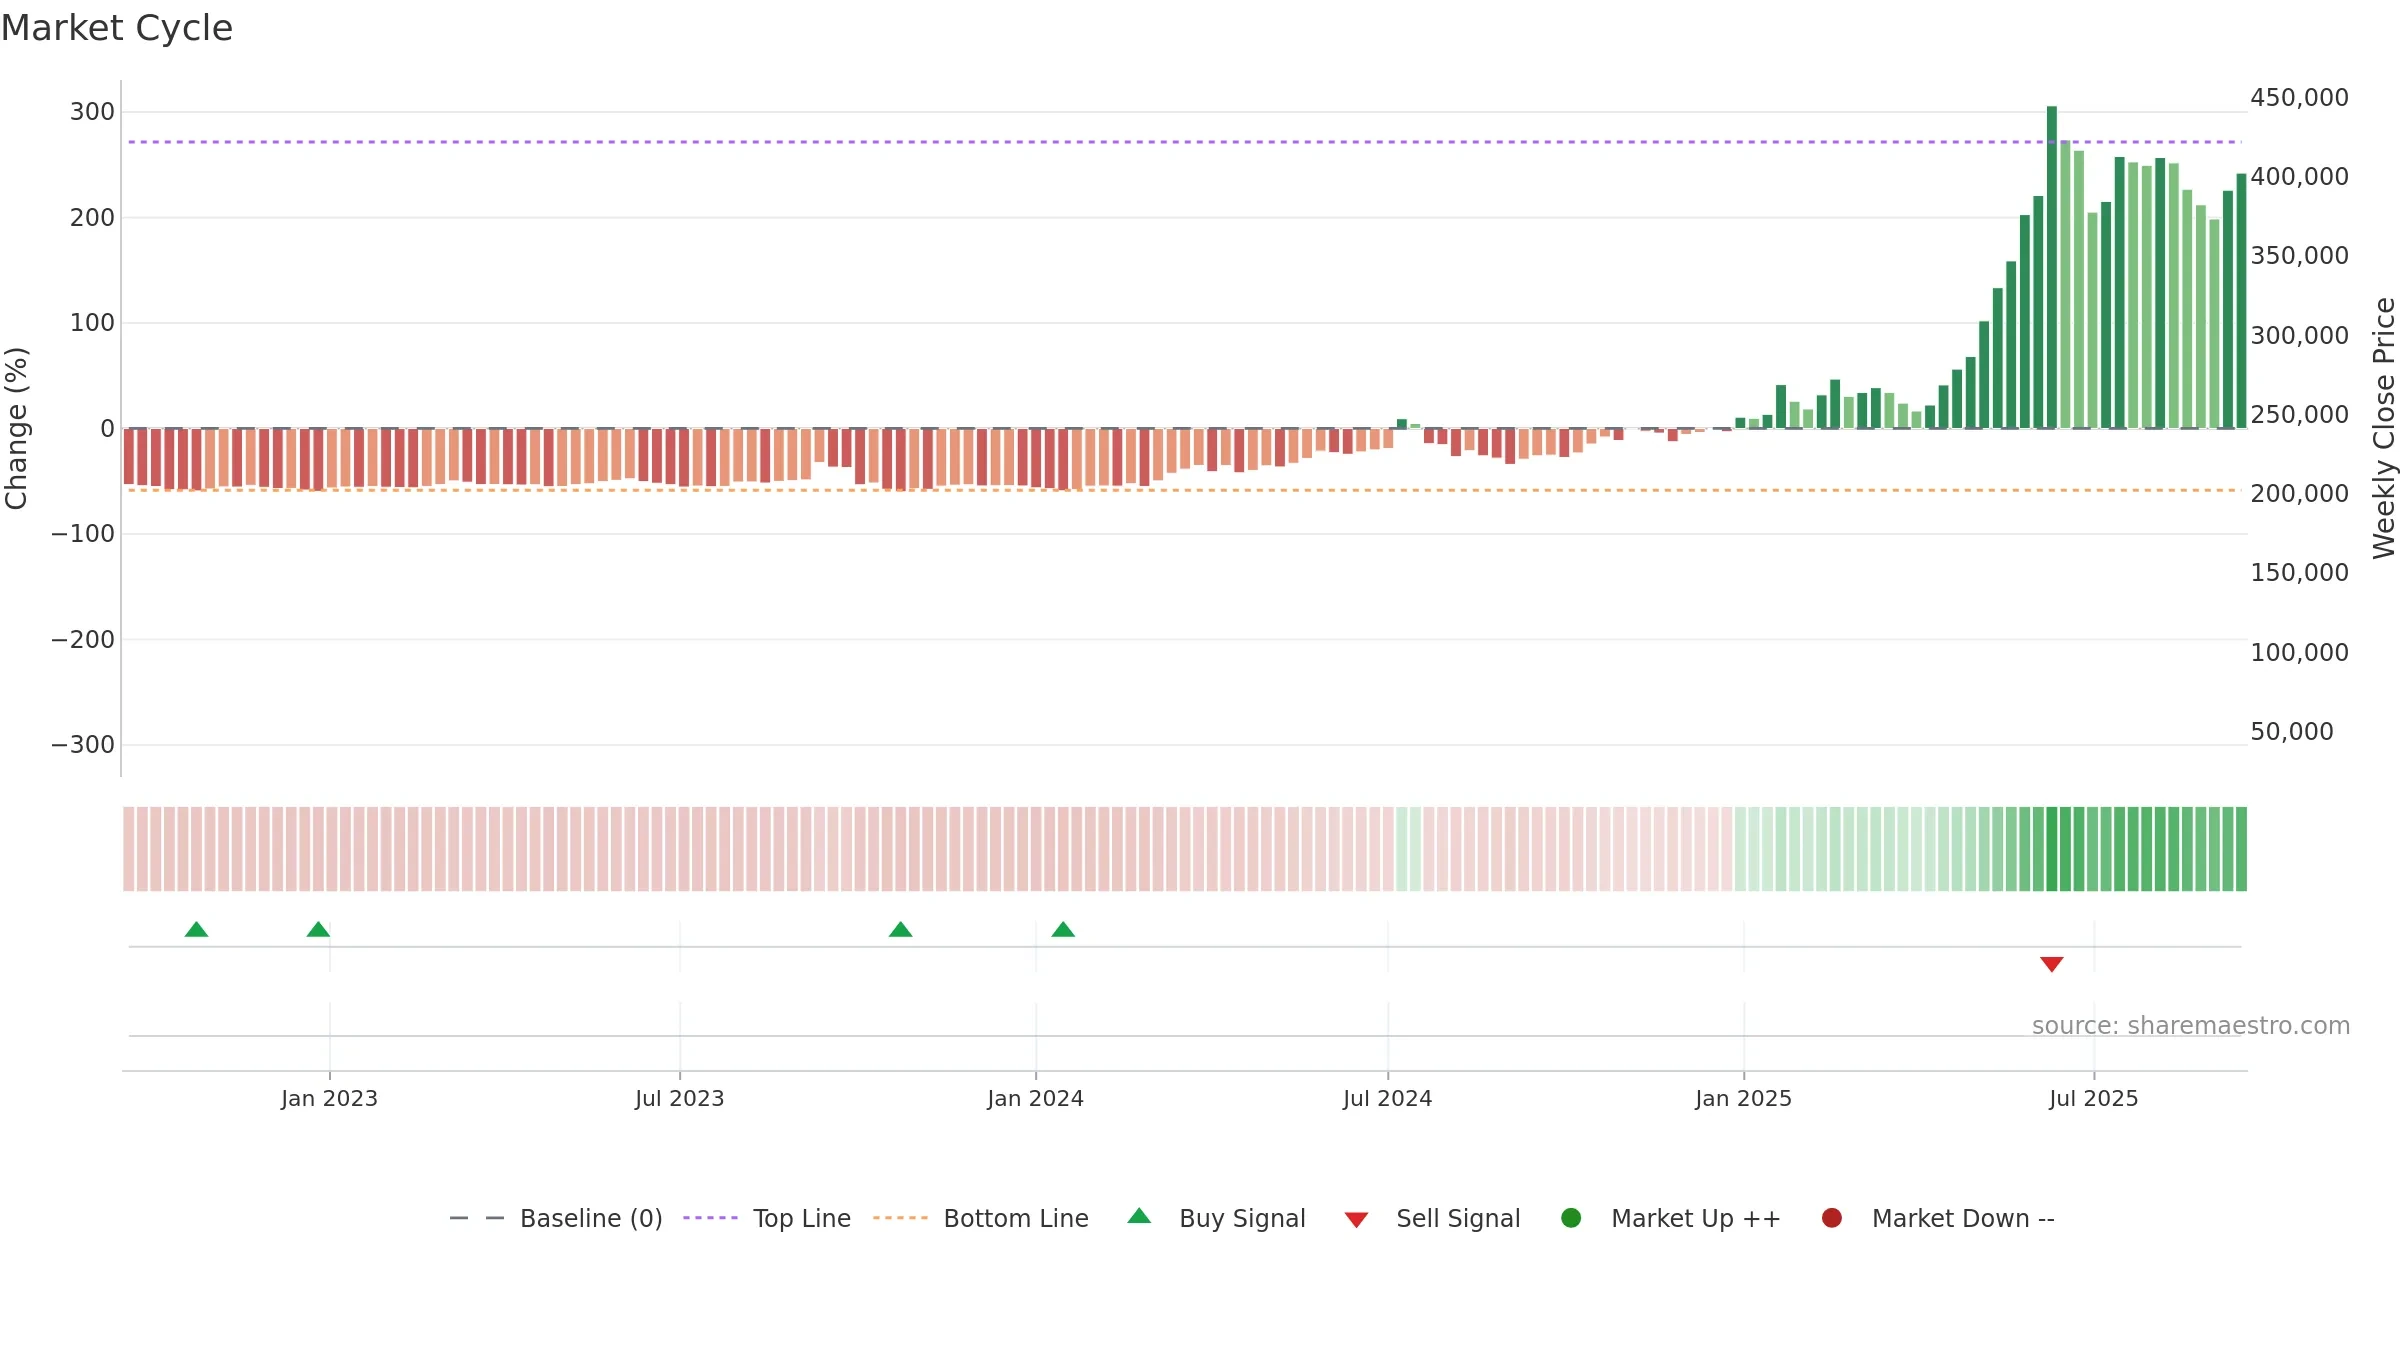Click the orange dotted Bottom Line legend sample
This screenshot has width=2400, height=1350.
pos(900,1218)
